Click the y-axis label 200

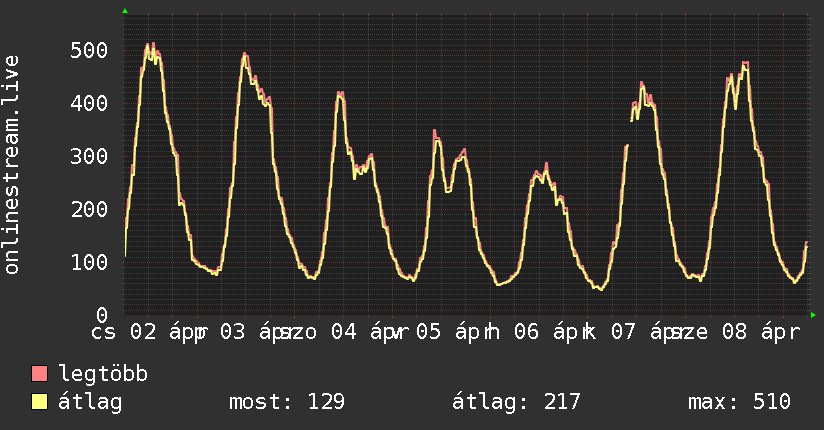pos(89,209)
